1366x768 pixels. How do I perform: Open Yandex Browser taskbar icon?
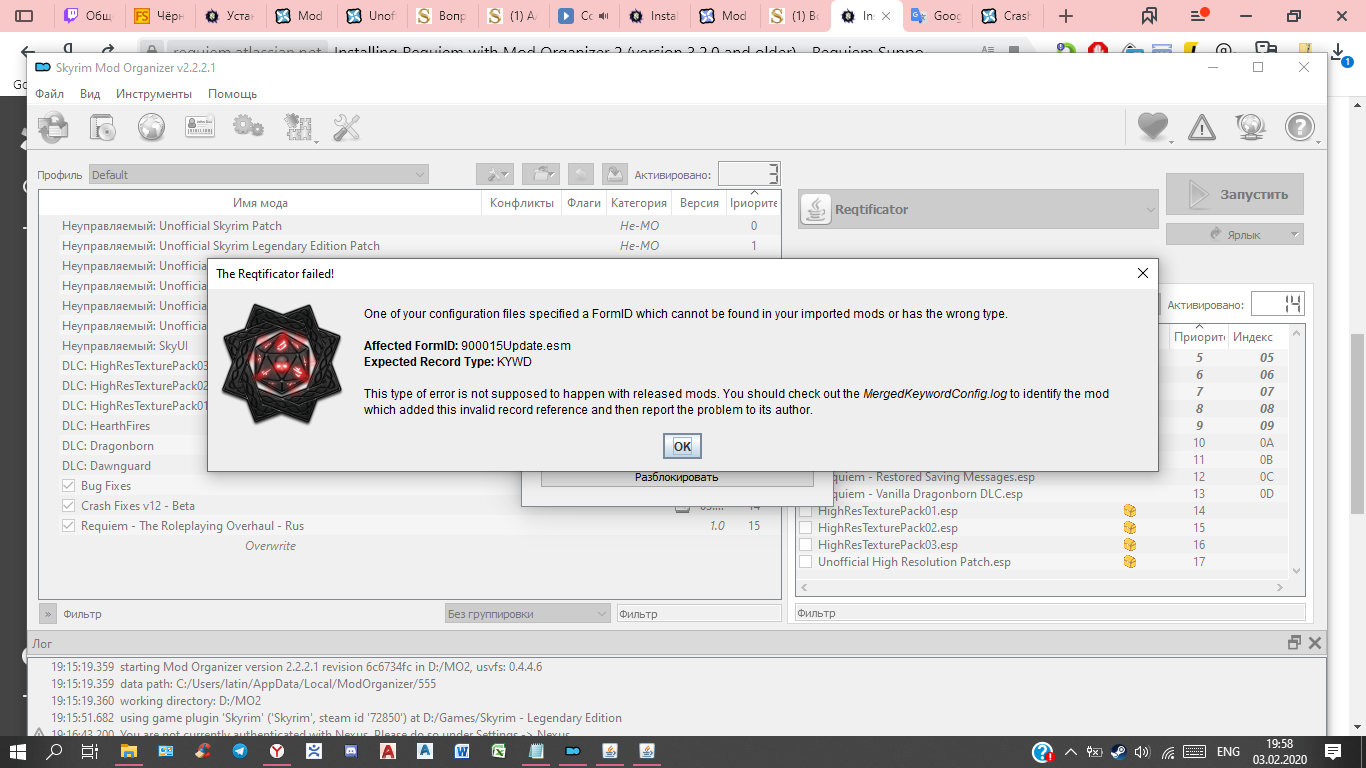(275, 751)
